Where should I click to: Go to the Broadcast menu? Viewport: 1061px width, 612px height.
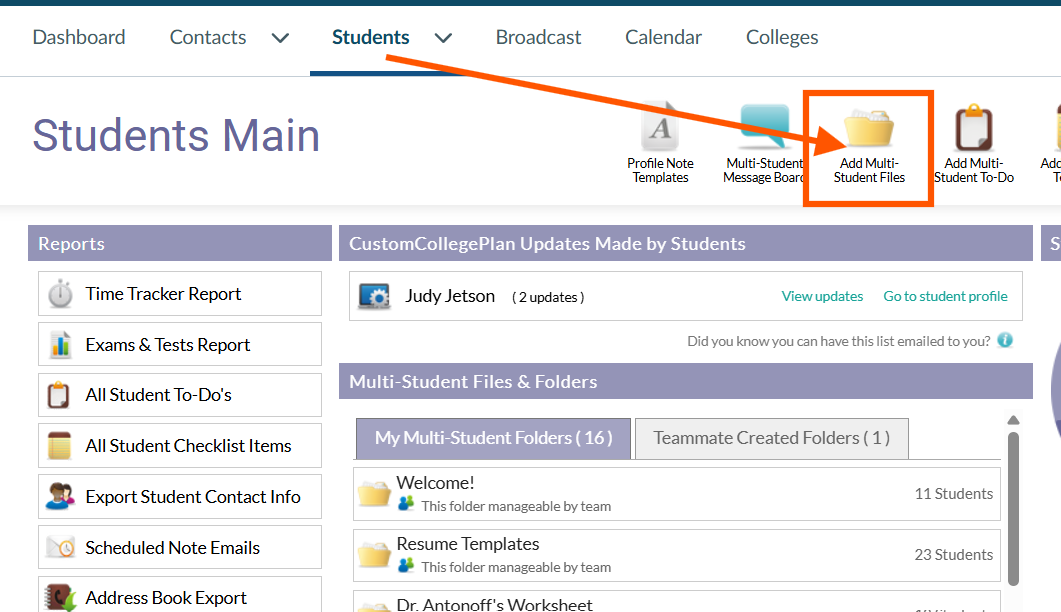[538, 37]
